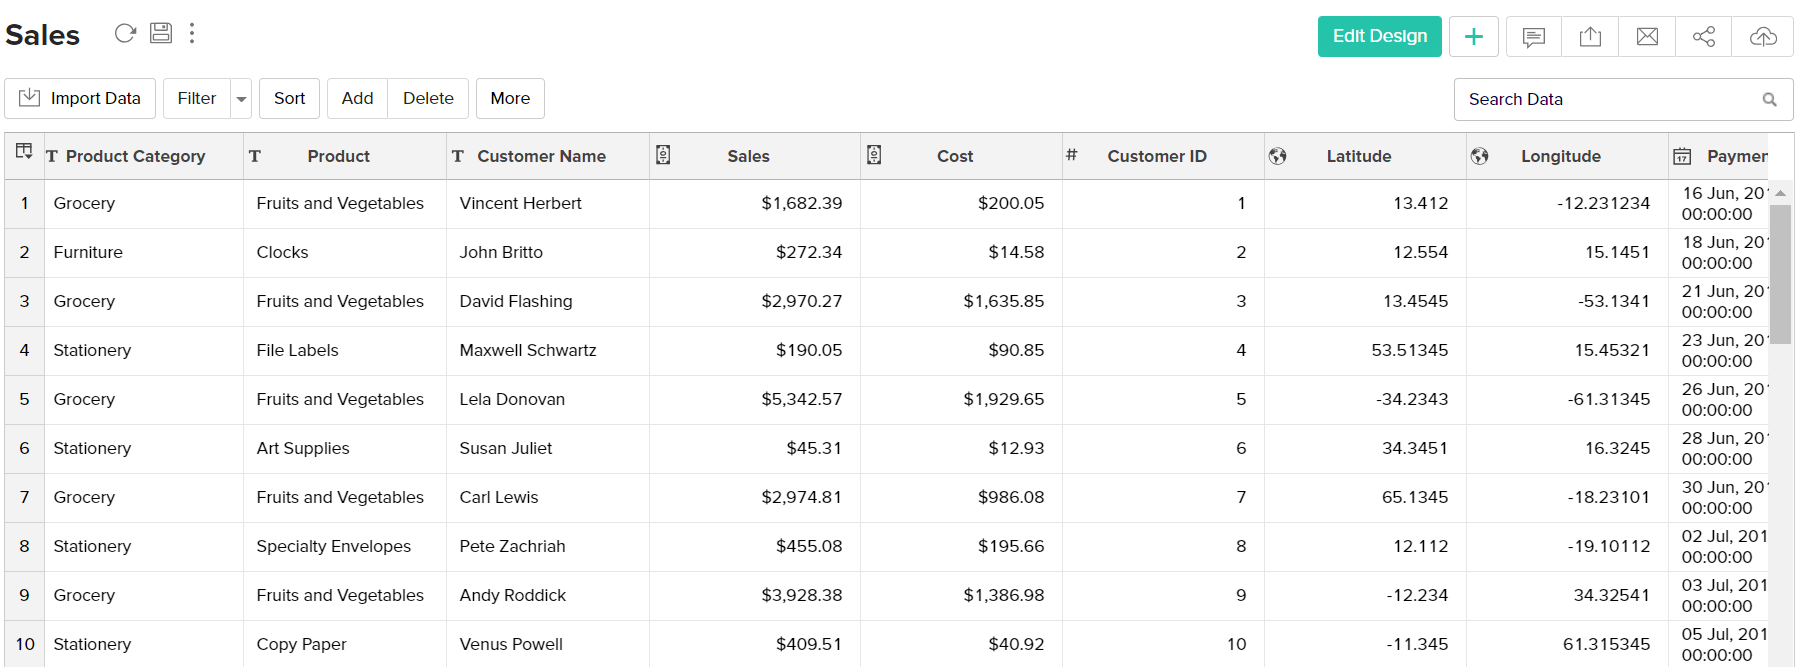This screenshot has width=1808, height=667.
Task: Click the Import Data button
Action: pos(80,98)
